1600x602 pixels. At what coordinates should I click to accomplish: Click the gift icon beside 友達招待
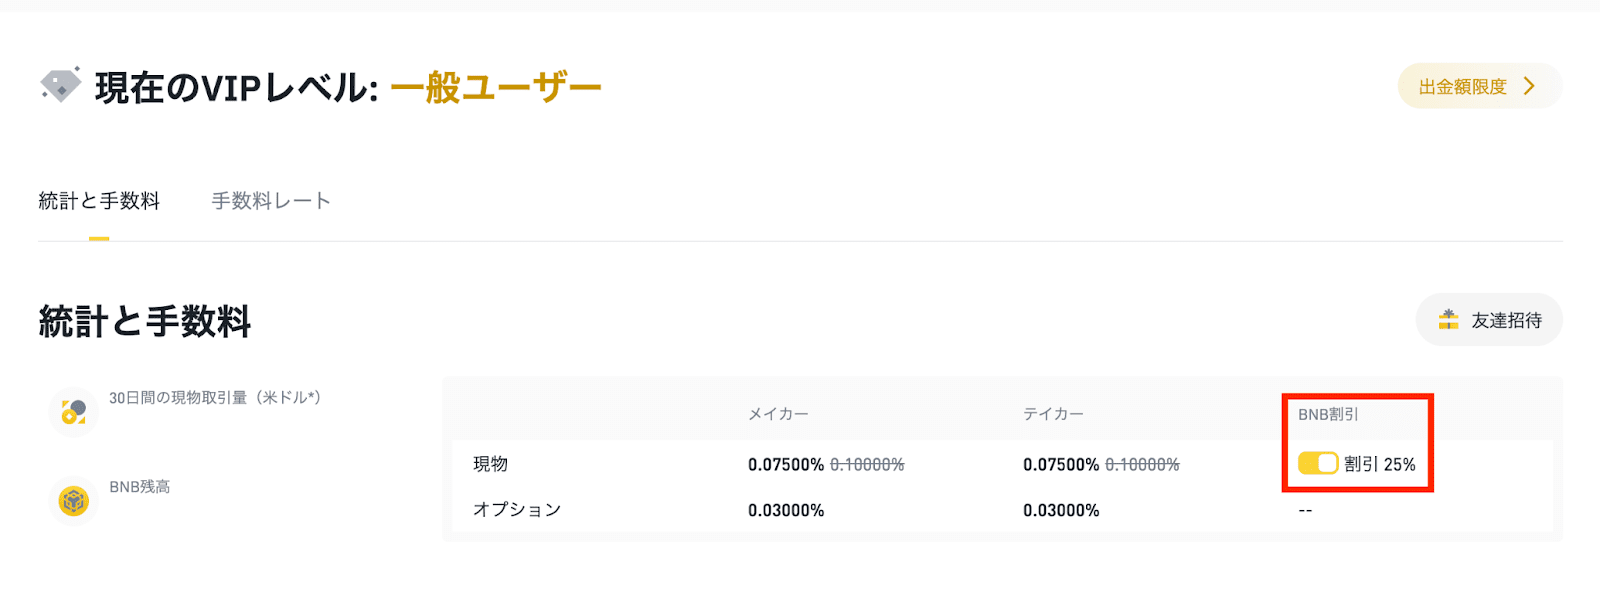pyautogui.click(x=1448, y=320)
